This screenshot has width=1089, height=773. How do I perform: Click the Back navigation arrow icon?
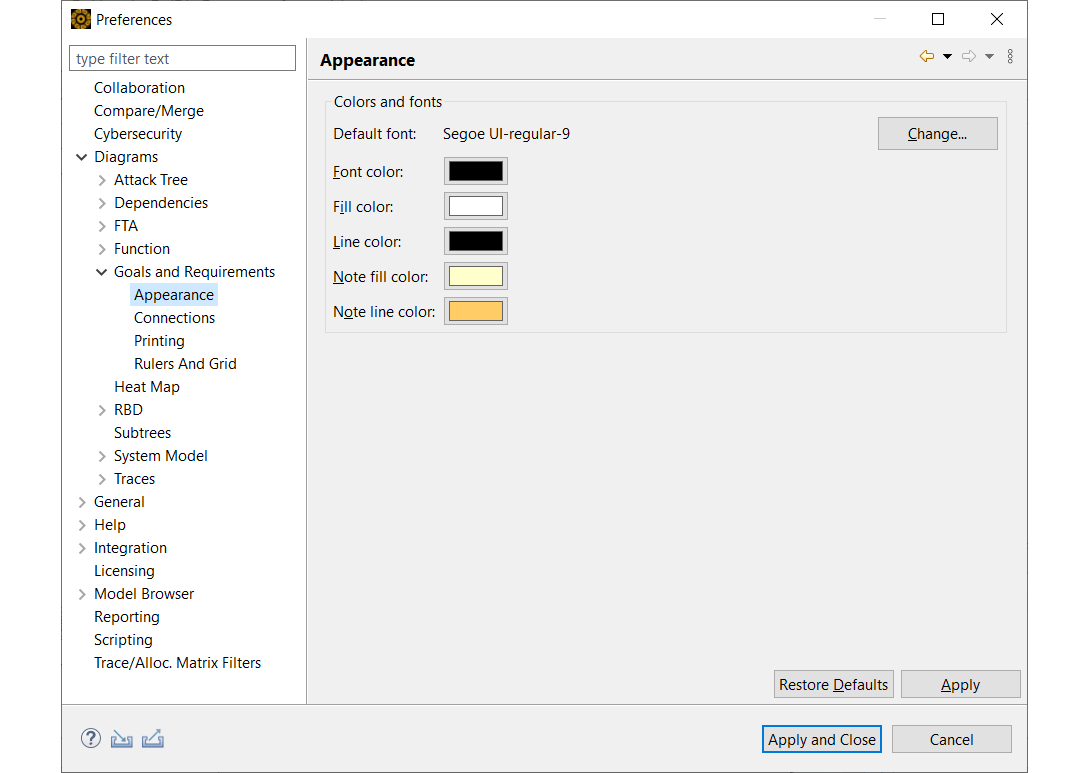pos(927,57)
